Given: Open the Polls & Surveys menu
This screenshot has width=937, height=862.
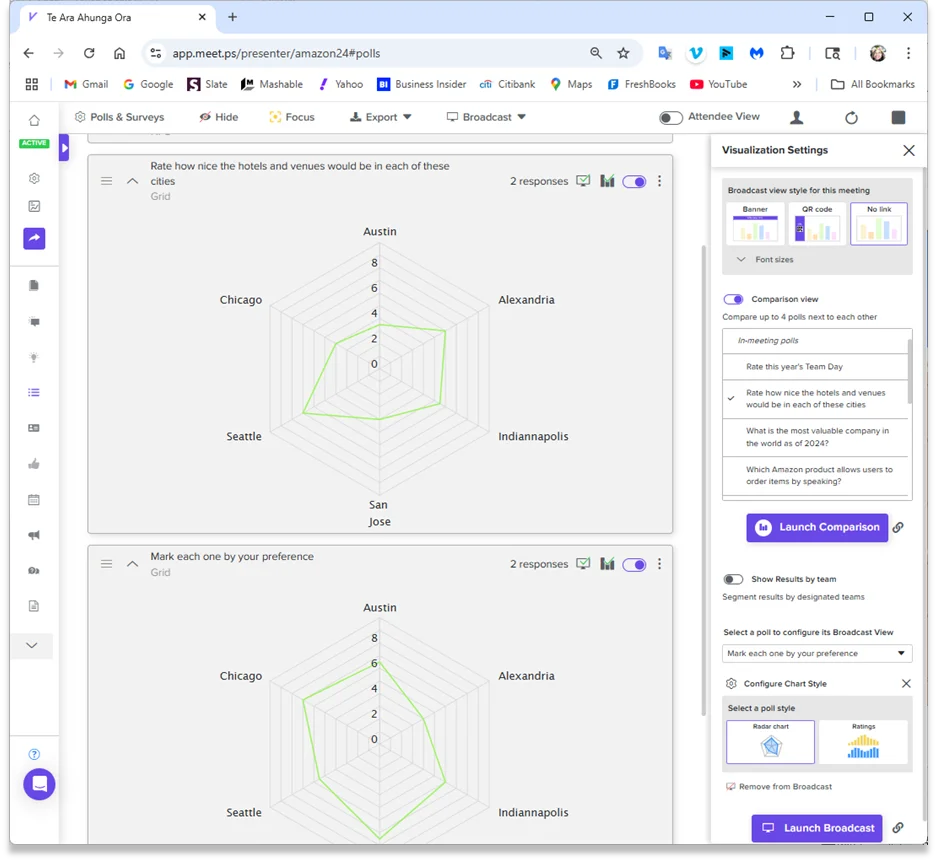Looking at the screenshot, I should point(119,117).
